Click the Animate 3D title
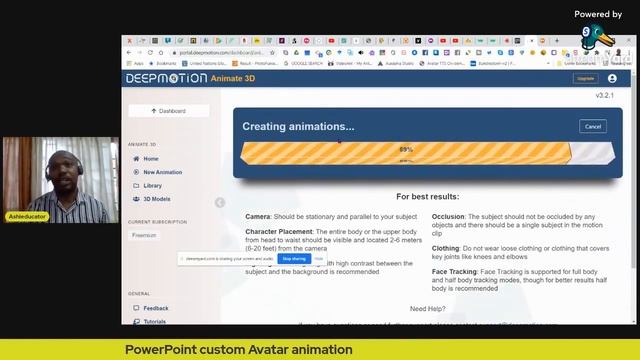This screenshot has height=360, width=640. tap(233, 78)
